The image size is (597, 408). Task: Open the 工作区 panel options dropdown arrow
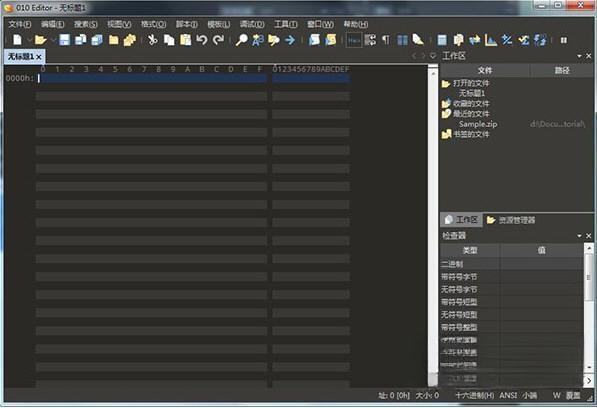(x=579, y=56)
